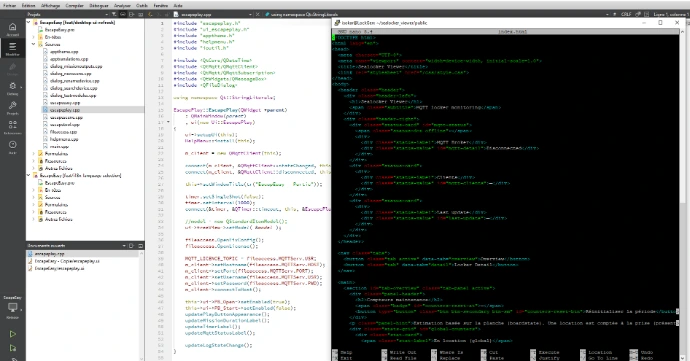The height and width of the screenshot is (361, 690).
Task: Open the Analyser menu
Action: click(x=122, y=6)
